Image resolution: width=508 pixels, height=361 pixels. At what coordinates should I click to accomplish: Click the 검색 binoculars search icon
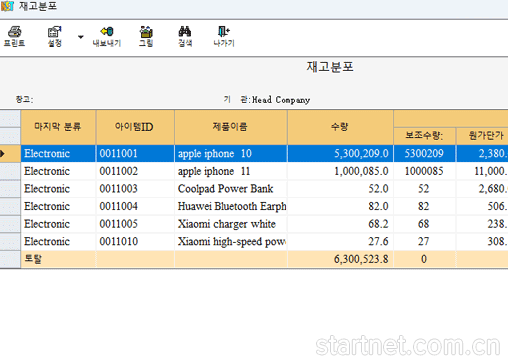click(x=185, y=31)
